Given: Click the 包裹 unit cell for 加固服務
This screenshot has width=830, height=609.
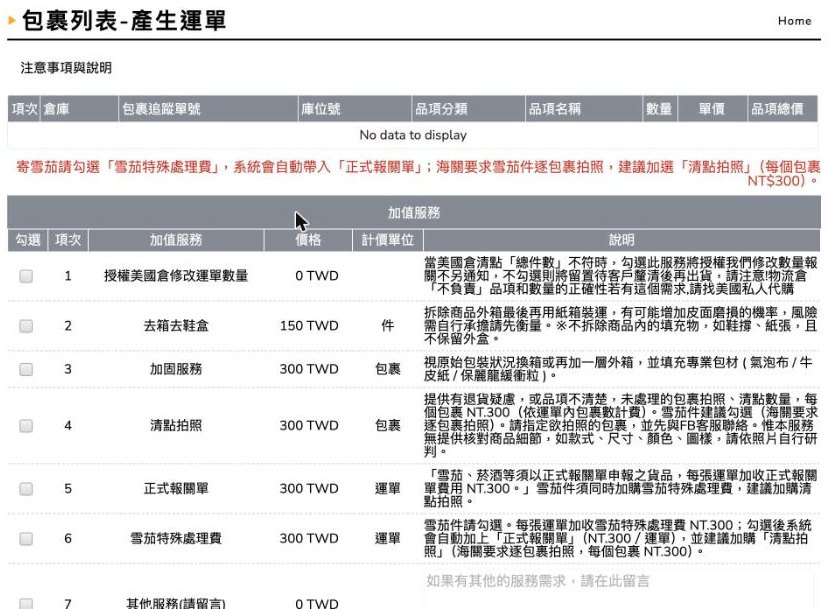Looking at the screenshot, I should [x=387, y=369].
